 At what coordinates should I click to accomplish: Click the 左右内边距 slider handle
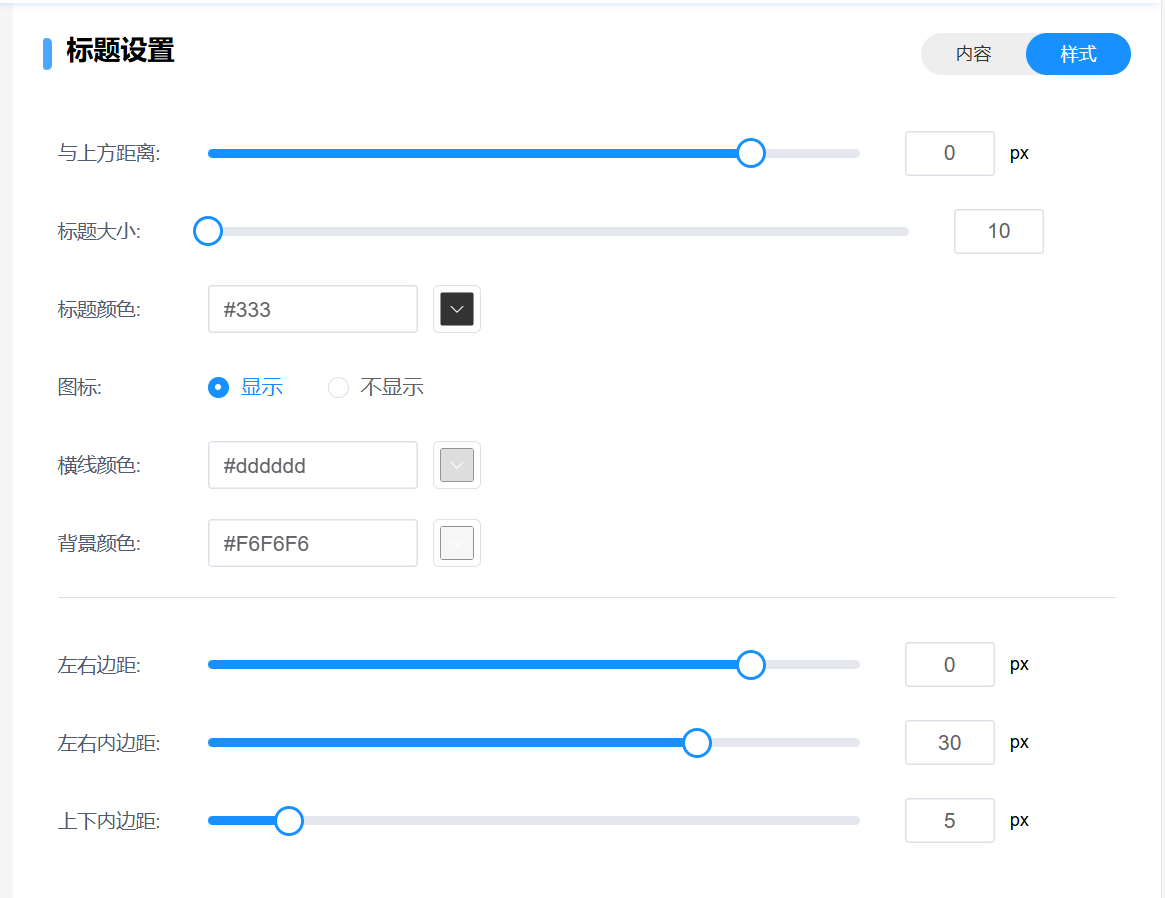(696, 743)
